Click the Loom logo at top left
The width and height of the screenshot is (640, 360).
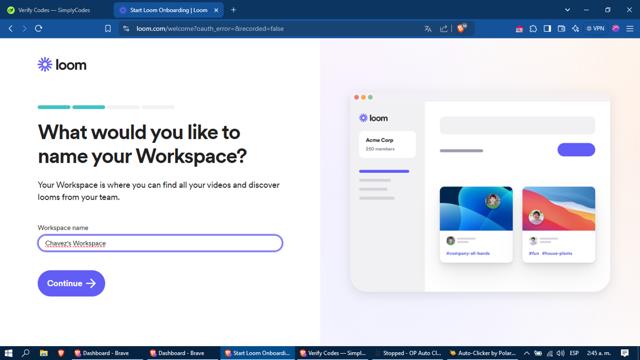(x=62, y=64)
